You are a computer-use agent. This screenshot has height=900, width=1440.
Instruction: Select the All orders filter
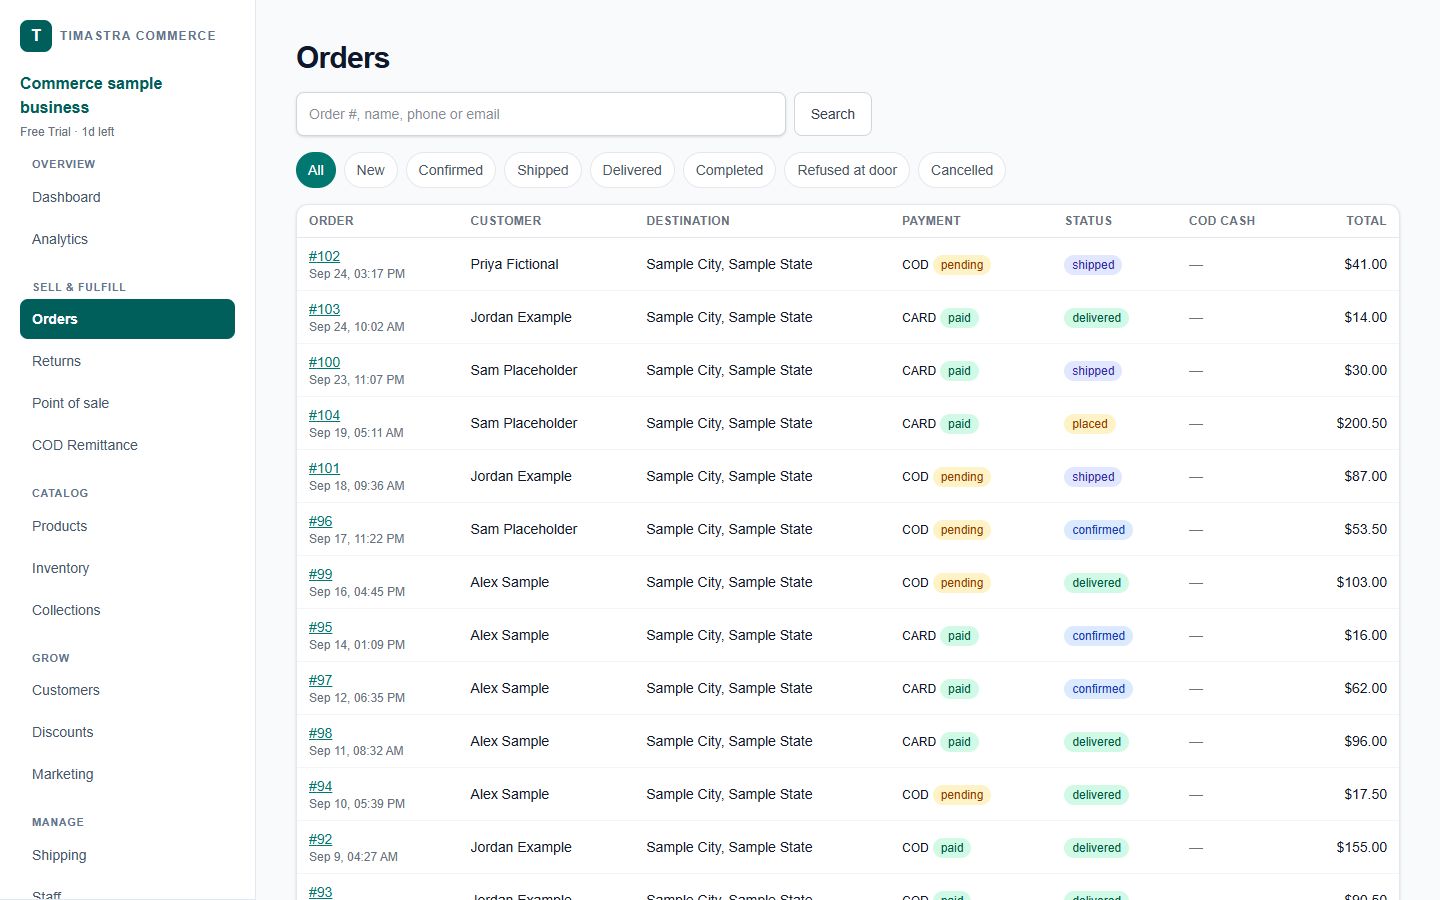[316, 170]
